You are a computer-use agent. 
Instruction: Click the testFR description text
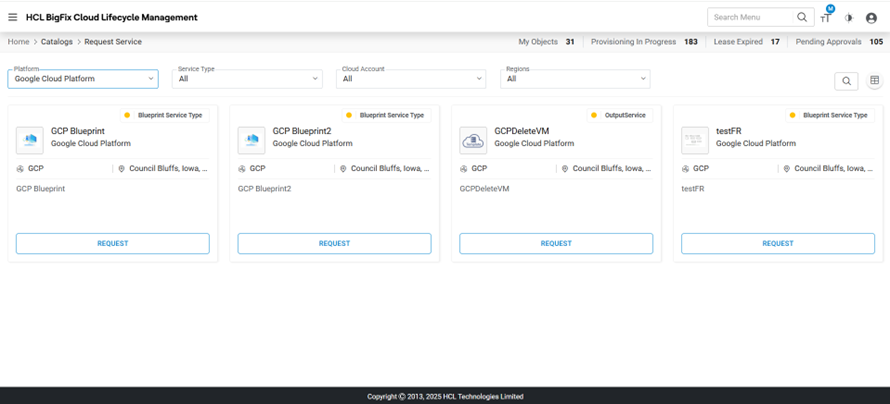coord(692,188)
